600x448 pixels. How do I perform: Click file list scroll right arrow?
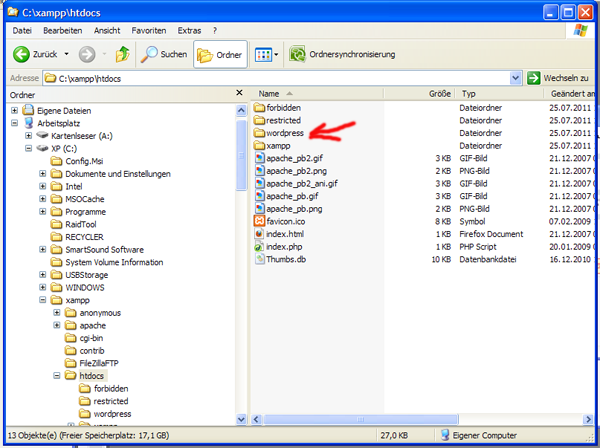588,419
